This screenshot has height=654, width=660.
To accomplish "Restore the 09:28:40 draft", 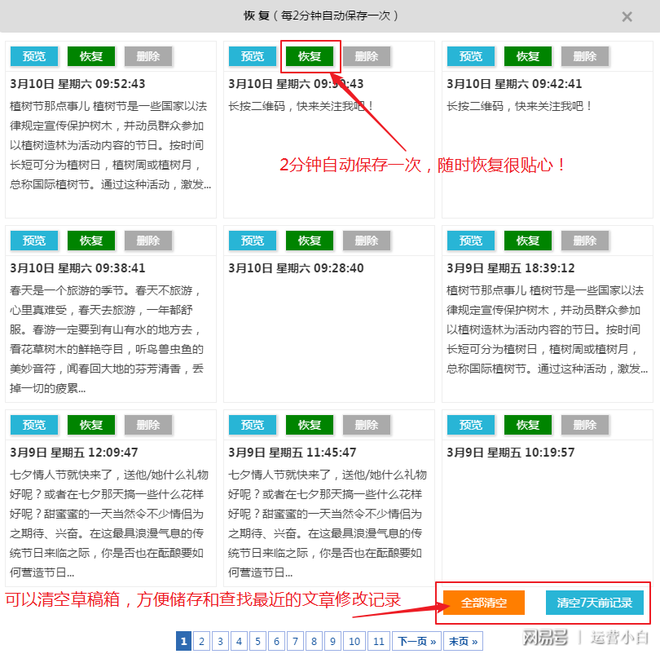I will (x=309, y=241).
